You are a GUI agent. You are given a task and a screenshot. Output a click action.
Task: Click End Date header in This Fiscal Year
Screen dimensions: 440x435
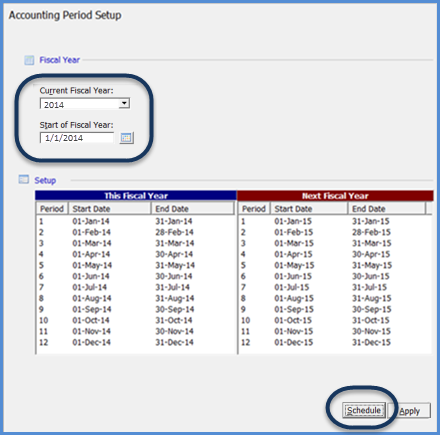click(193, 209)
